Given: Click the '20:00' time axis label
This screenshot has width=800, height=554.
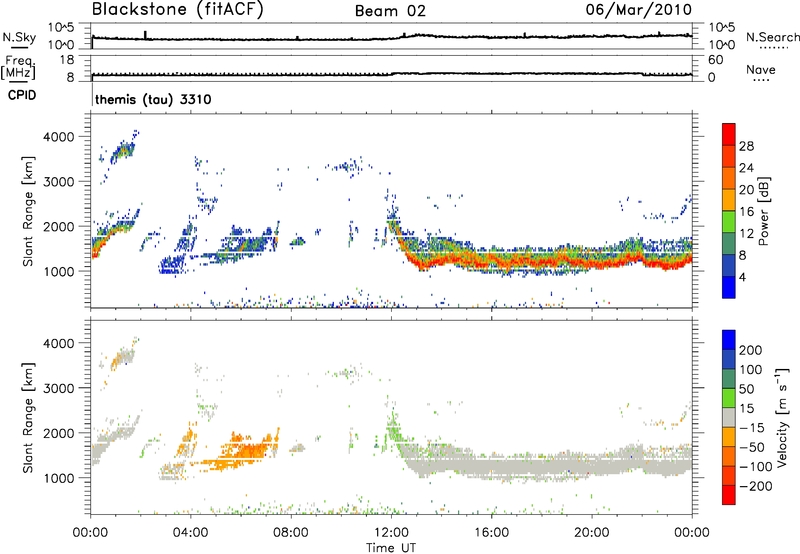Looking at the screenshot, I should click(x=592, y=533).
